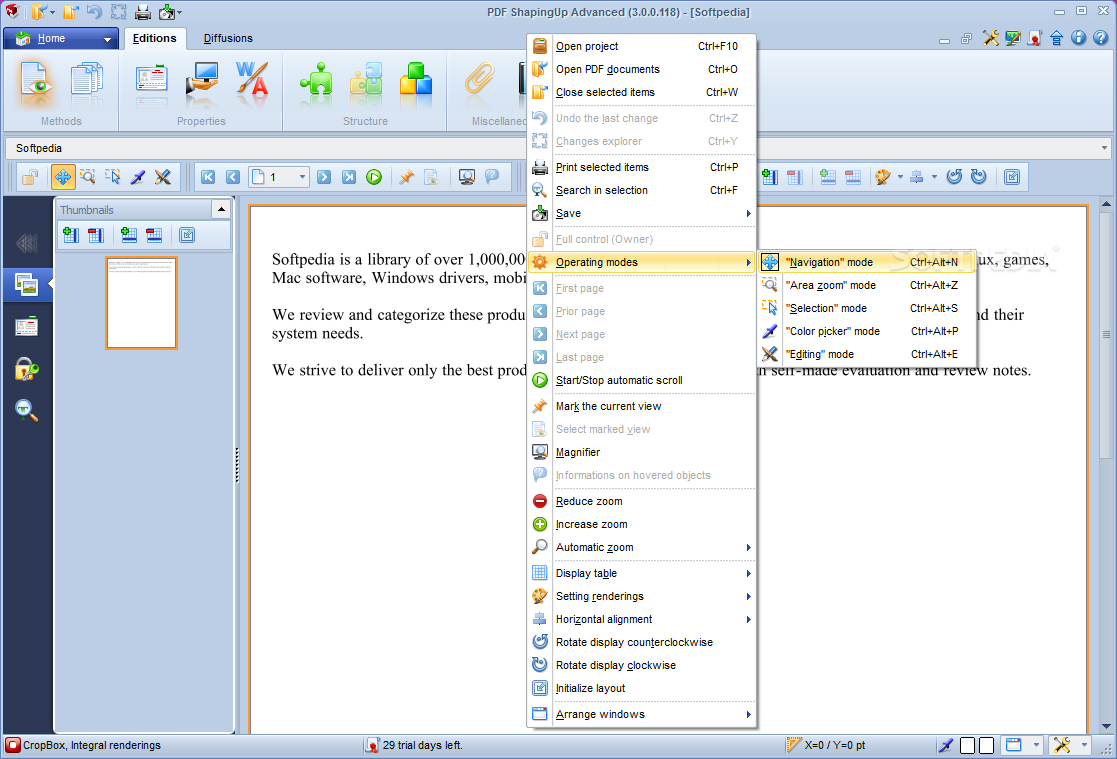Click Initialize layout toolbar icon
Viewport: 1117px width, 759px height.
pos(1012,177)
